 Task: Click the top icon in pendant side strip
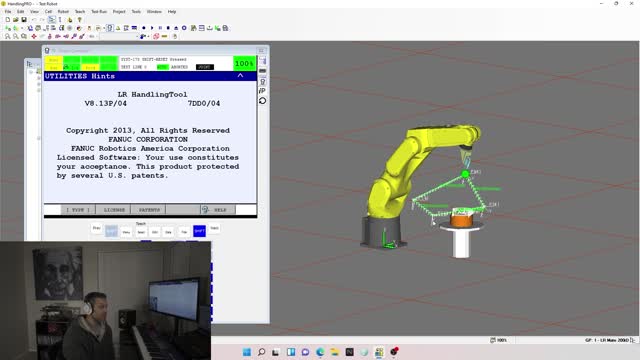(x=262, y=61)
